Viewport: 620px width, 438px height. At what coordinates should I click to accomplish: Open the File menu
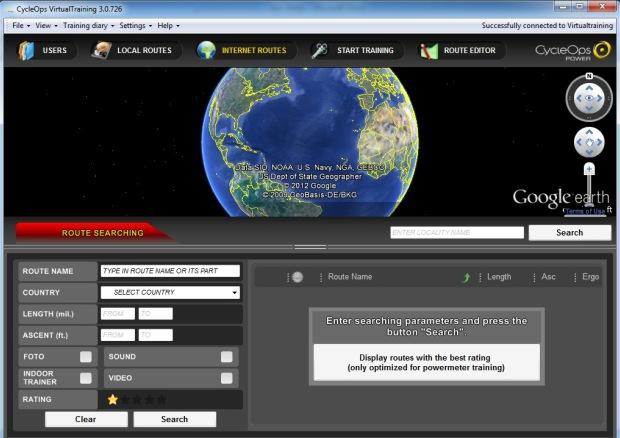pyautogui.click(x=20, y=25)
